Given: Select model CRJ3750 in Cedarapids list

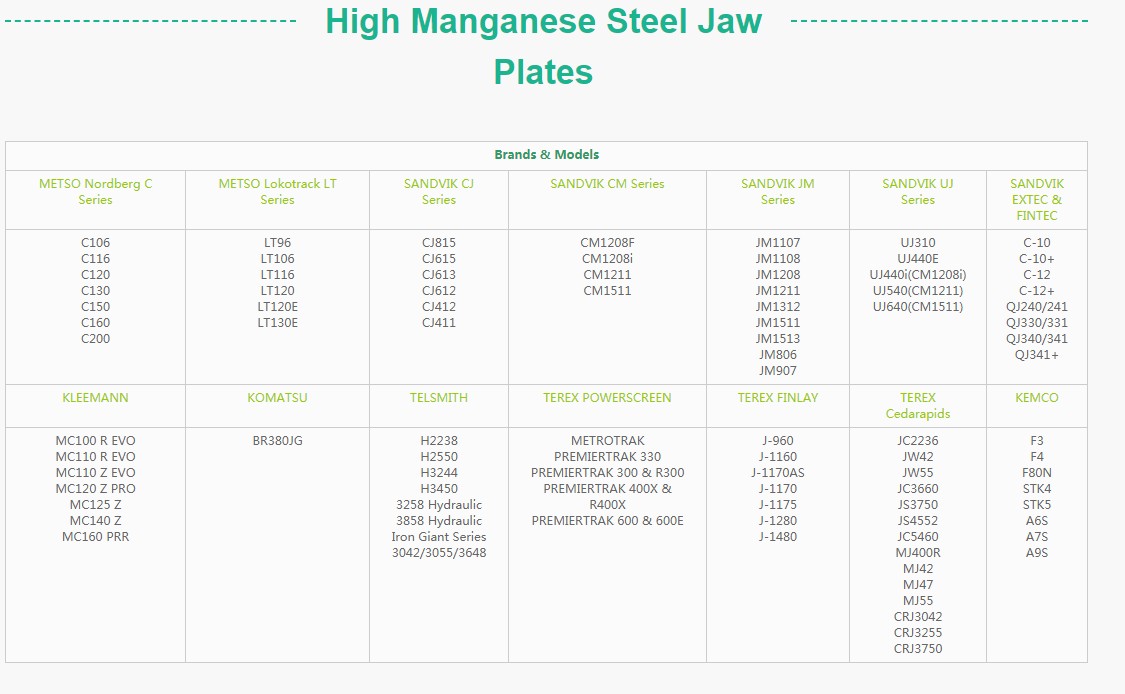Looking at the screenshot, I should click(x=918, y=649).
